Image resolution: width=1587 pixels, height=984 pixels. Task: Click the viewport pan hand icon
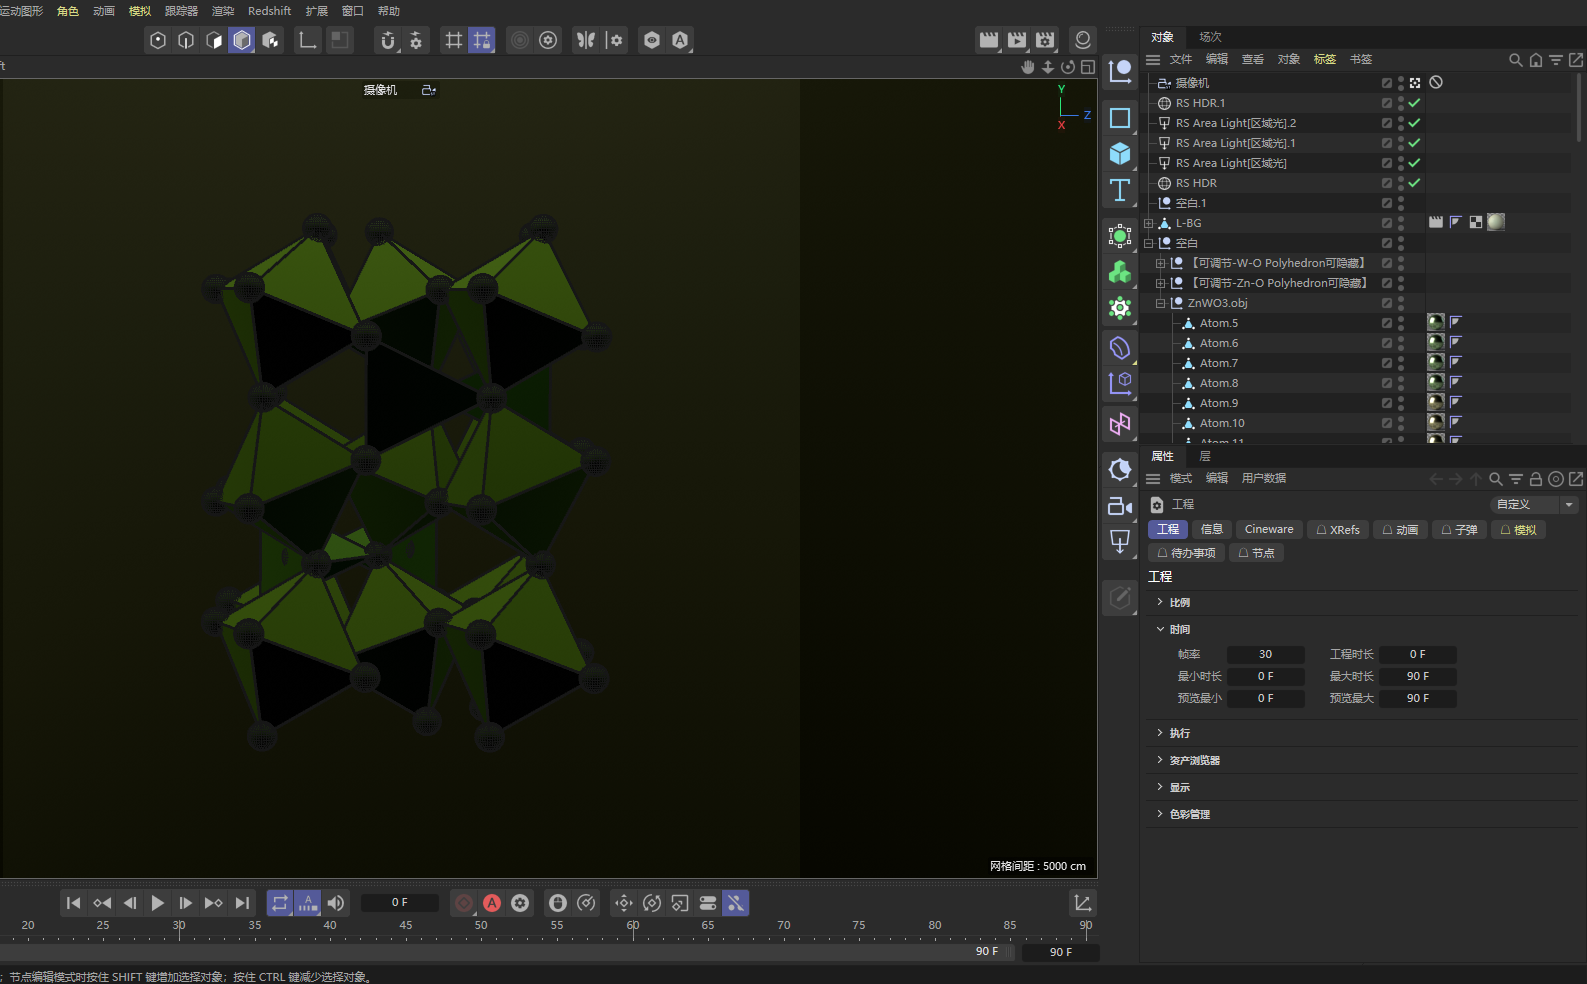click(1028, 67)
